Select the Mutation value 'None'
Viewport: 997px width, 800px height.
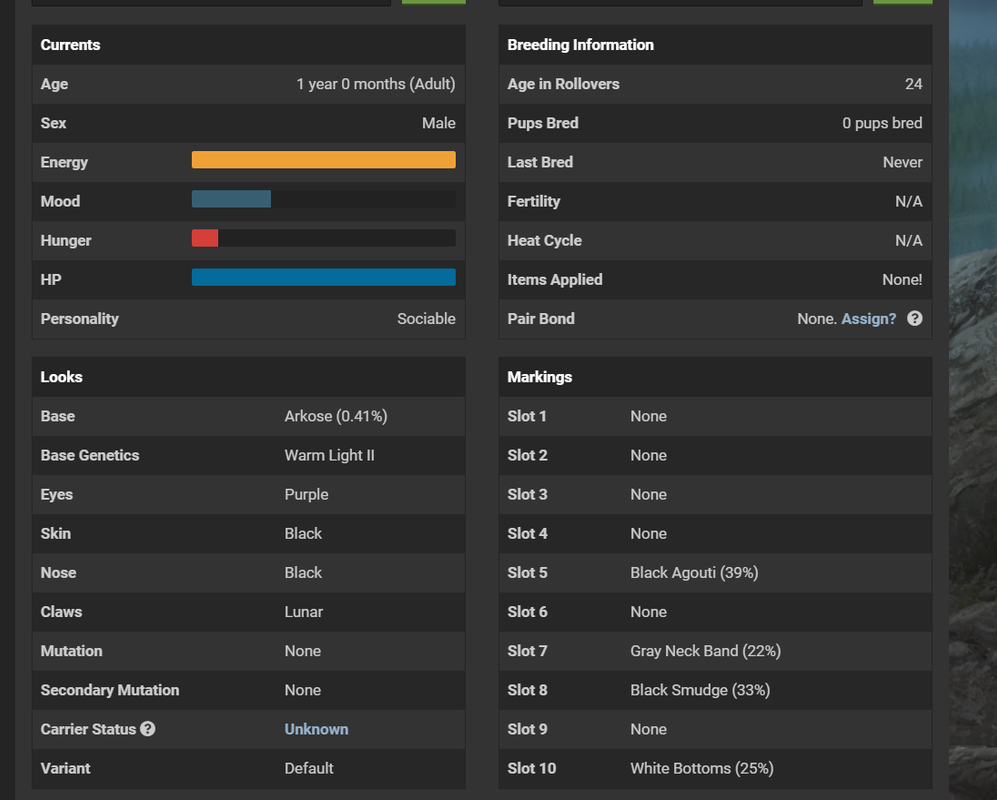click(x=303, y=651)
